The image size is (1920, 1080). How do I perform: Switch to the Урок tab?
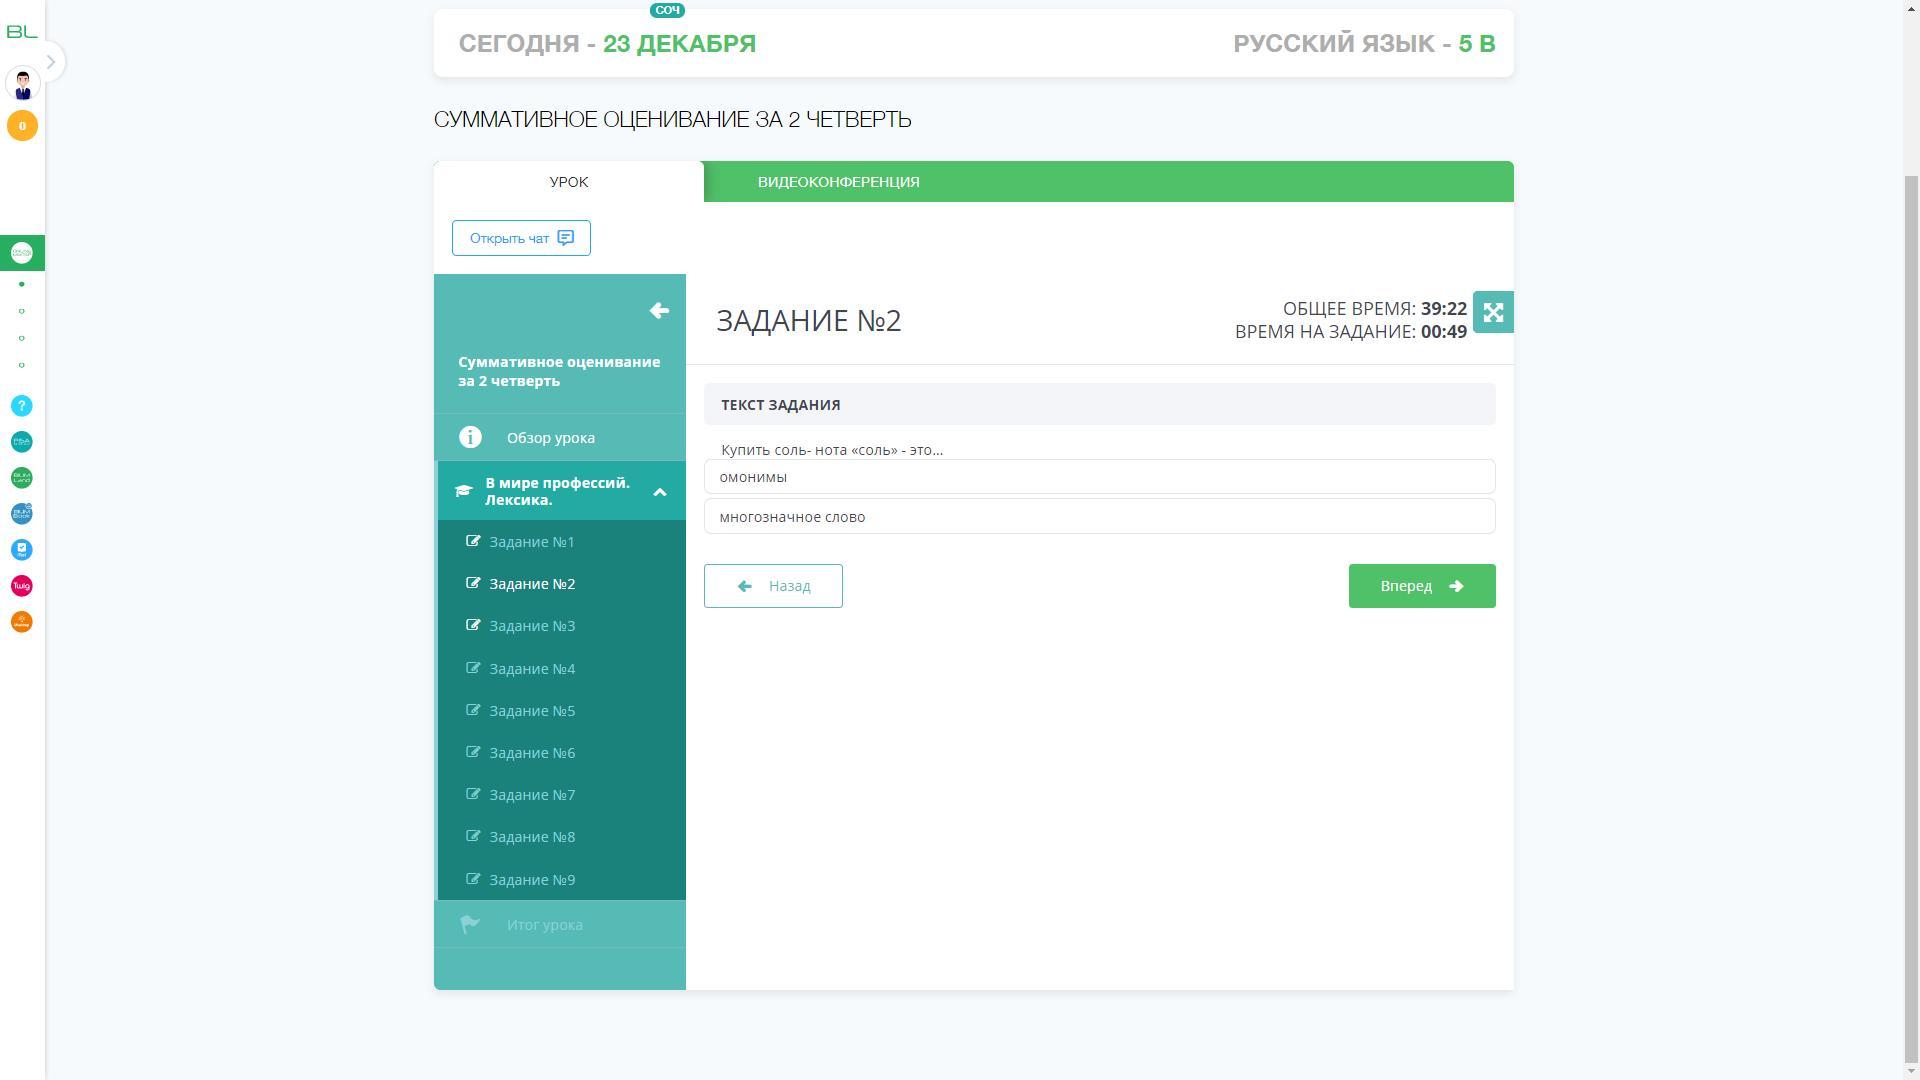coord(568,182)
